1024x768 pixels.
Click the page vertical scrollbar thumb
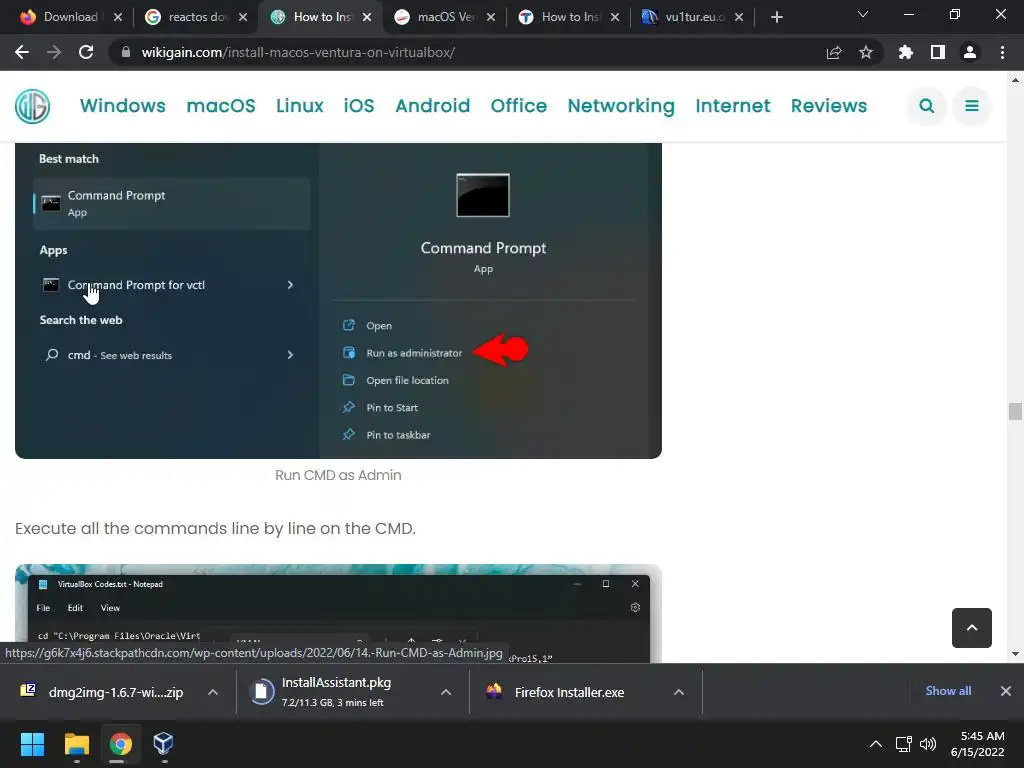(1015, 411)
